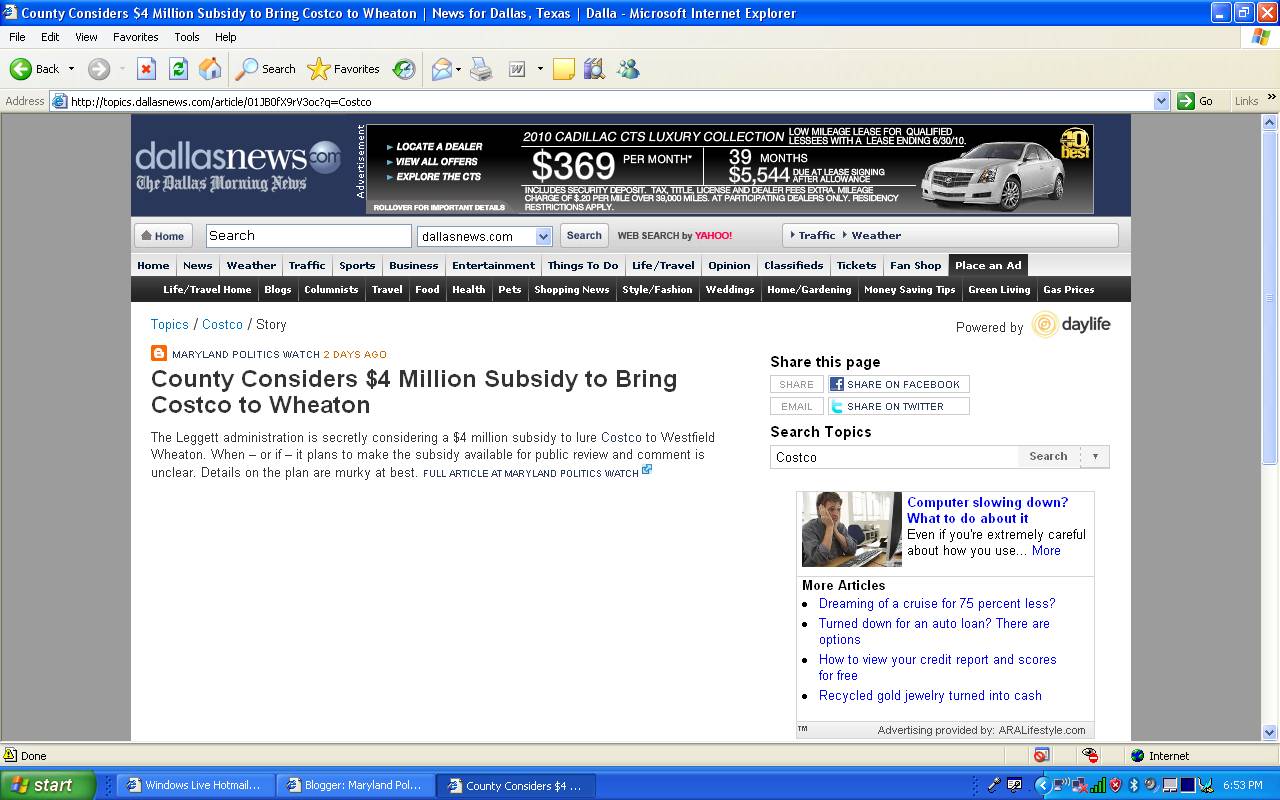This screenshot has width=1280, height=800.
Task: Stop page loading with the red X icon
Action: point(146,69)
